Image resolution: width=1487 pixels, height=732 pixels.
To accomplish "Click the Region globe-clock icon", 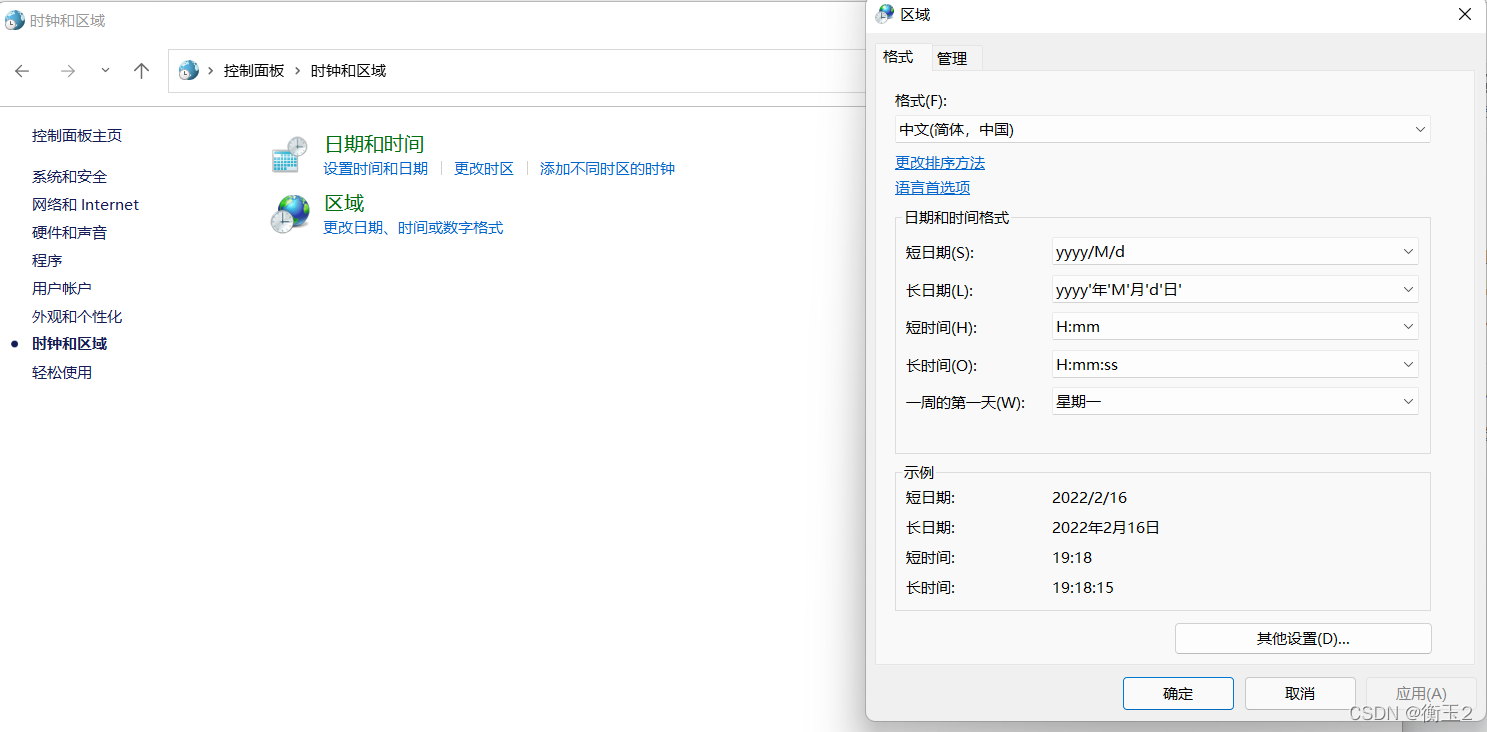I will [289, 214].
